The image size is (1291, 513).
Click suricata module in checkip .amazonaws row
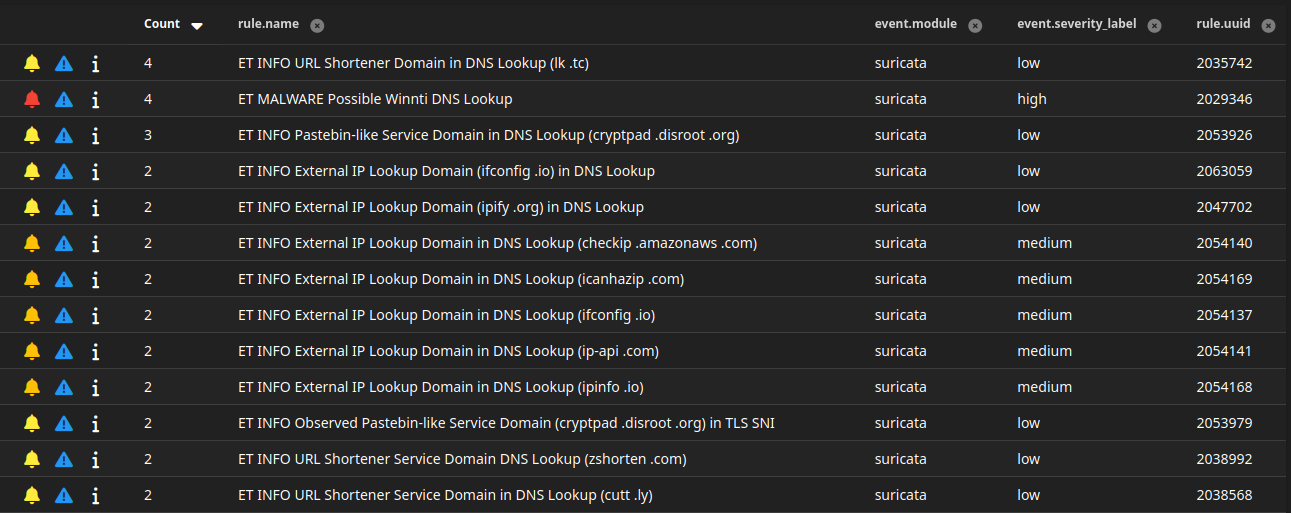point(900,243)
